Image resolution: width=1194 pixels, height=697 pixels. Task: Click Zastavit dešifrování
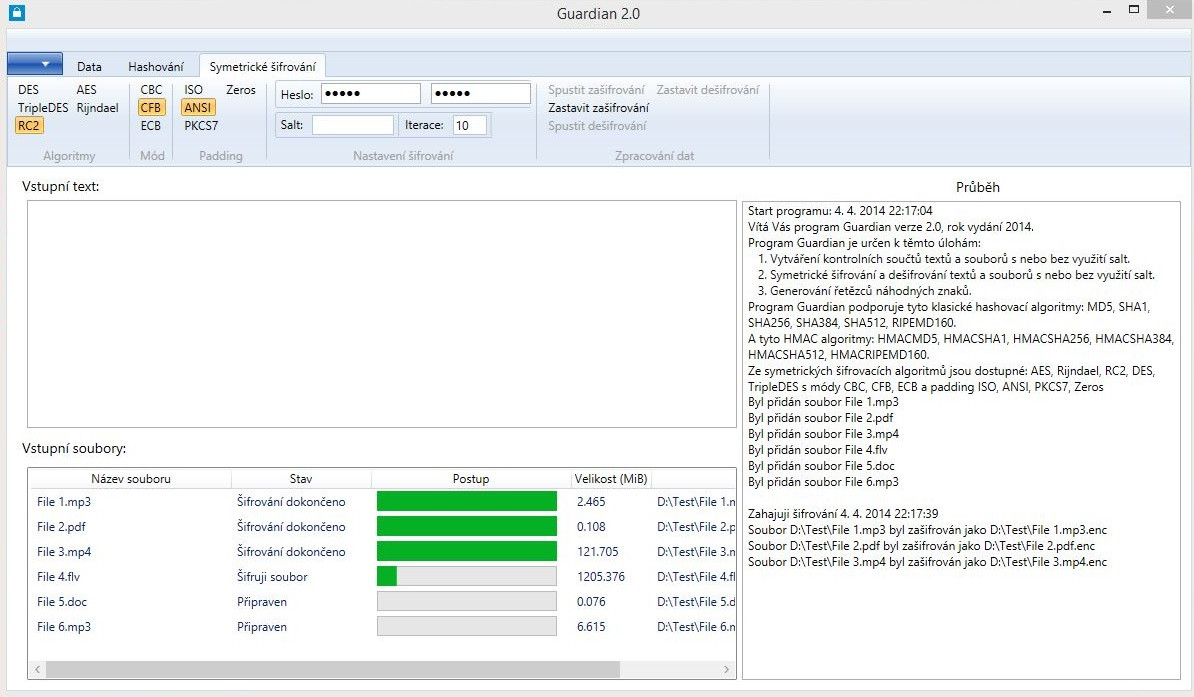point(707,90)
